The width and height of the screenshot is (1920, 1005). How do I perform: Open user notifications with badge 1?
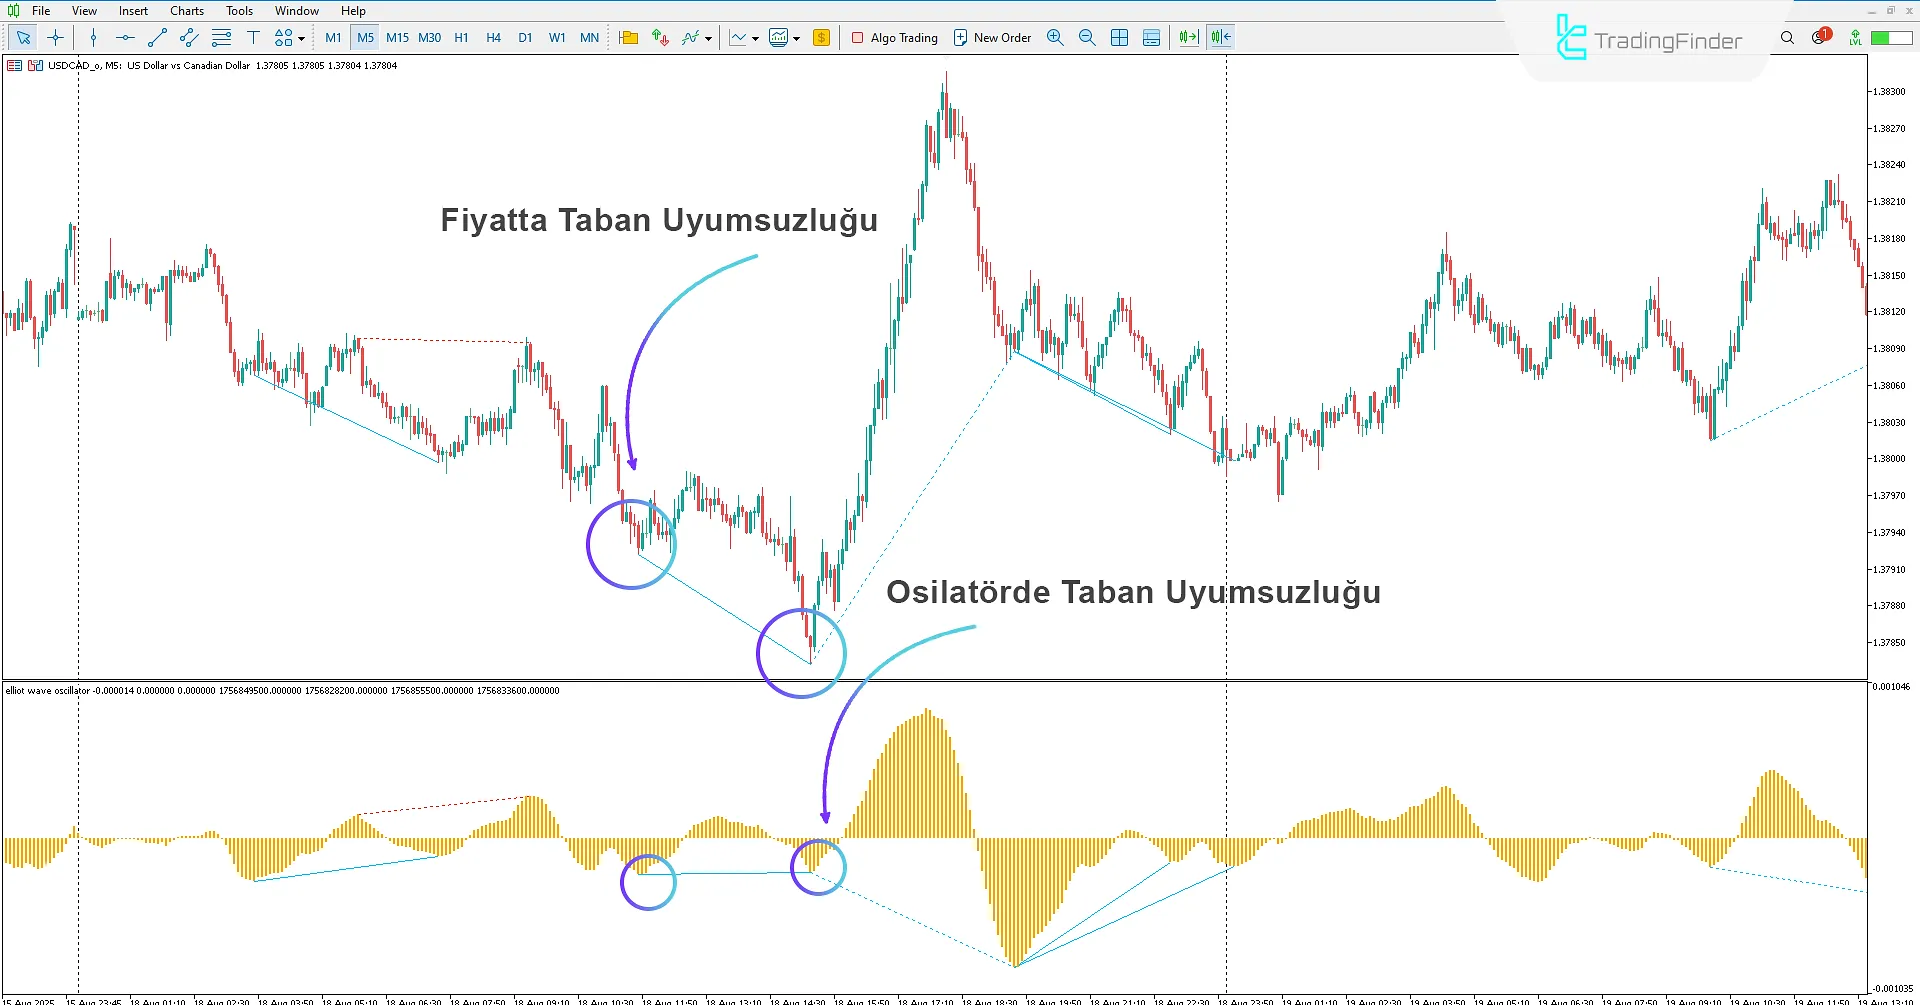(x=1819, y=37)
